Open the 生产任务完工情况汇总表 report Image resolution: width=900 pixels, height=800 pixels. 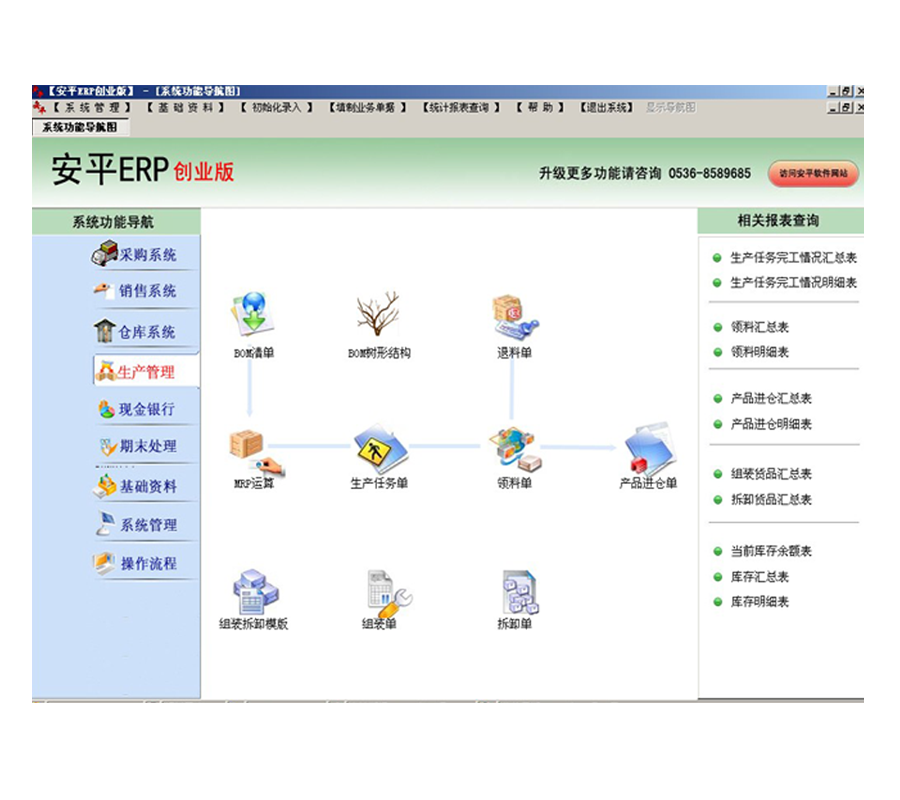793,258
